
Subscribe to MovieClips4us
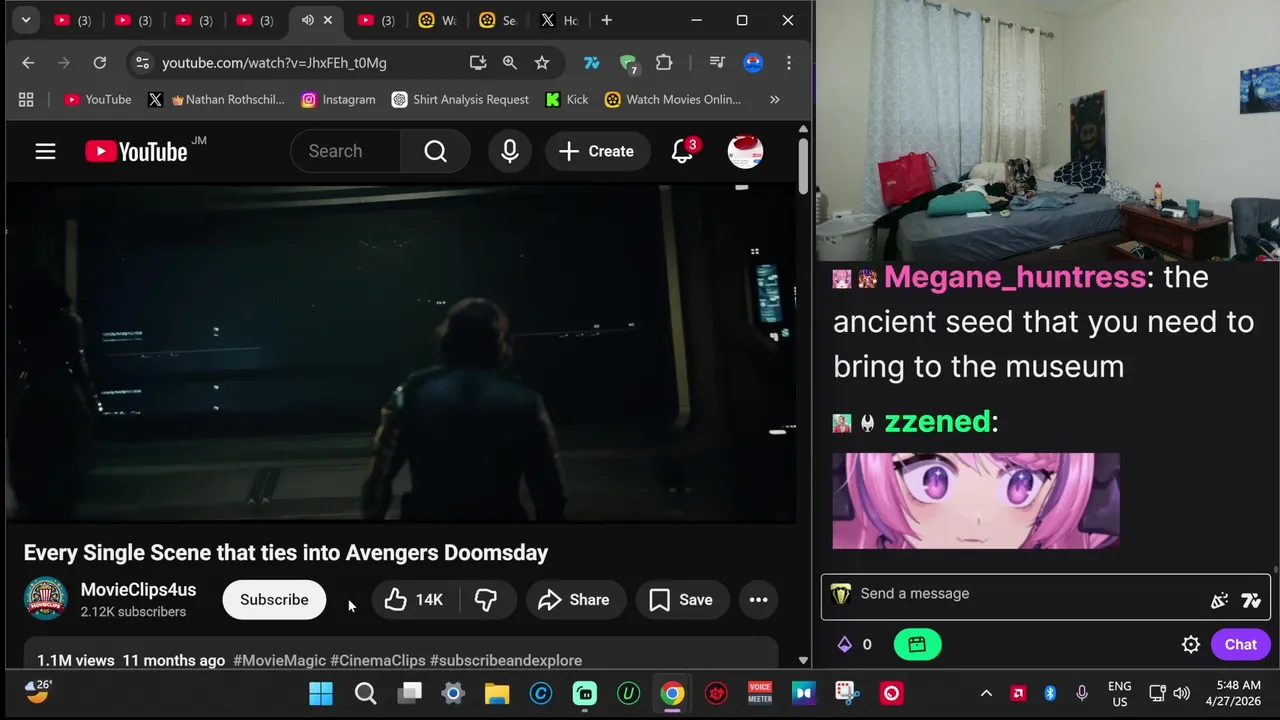pyautogui.click(x=274, y=599)
